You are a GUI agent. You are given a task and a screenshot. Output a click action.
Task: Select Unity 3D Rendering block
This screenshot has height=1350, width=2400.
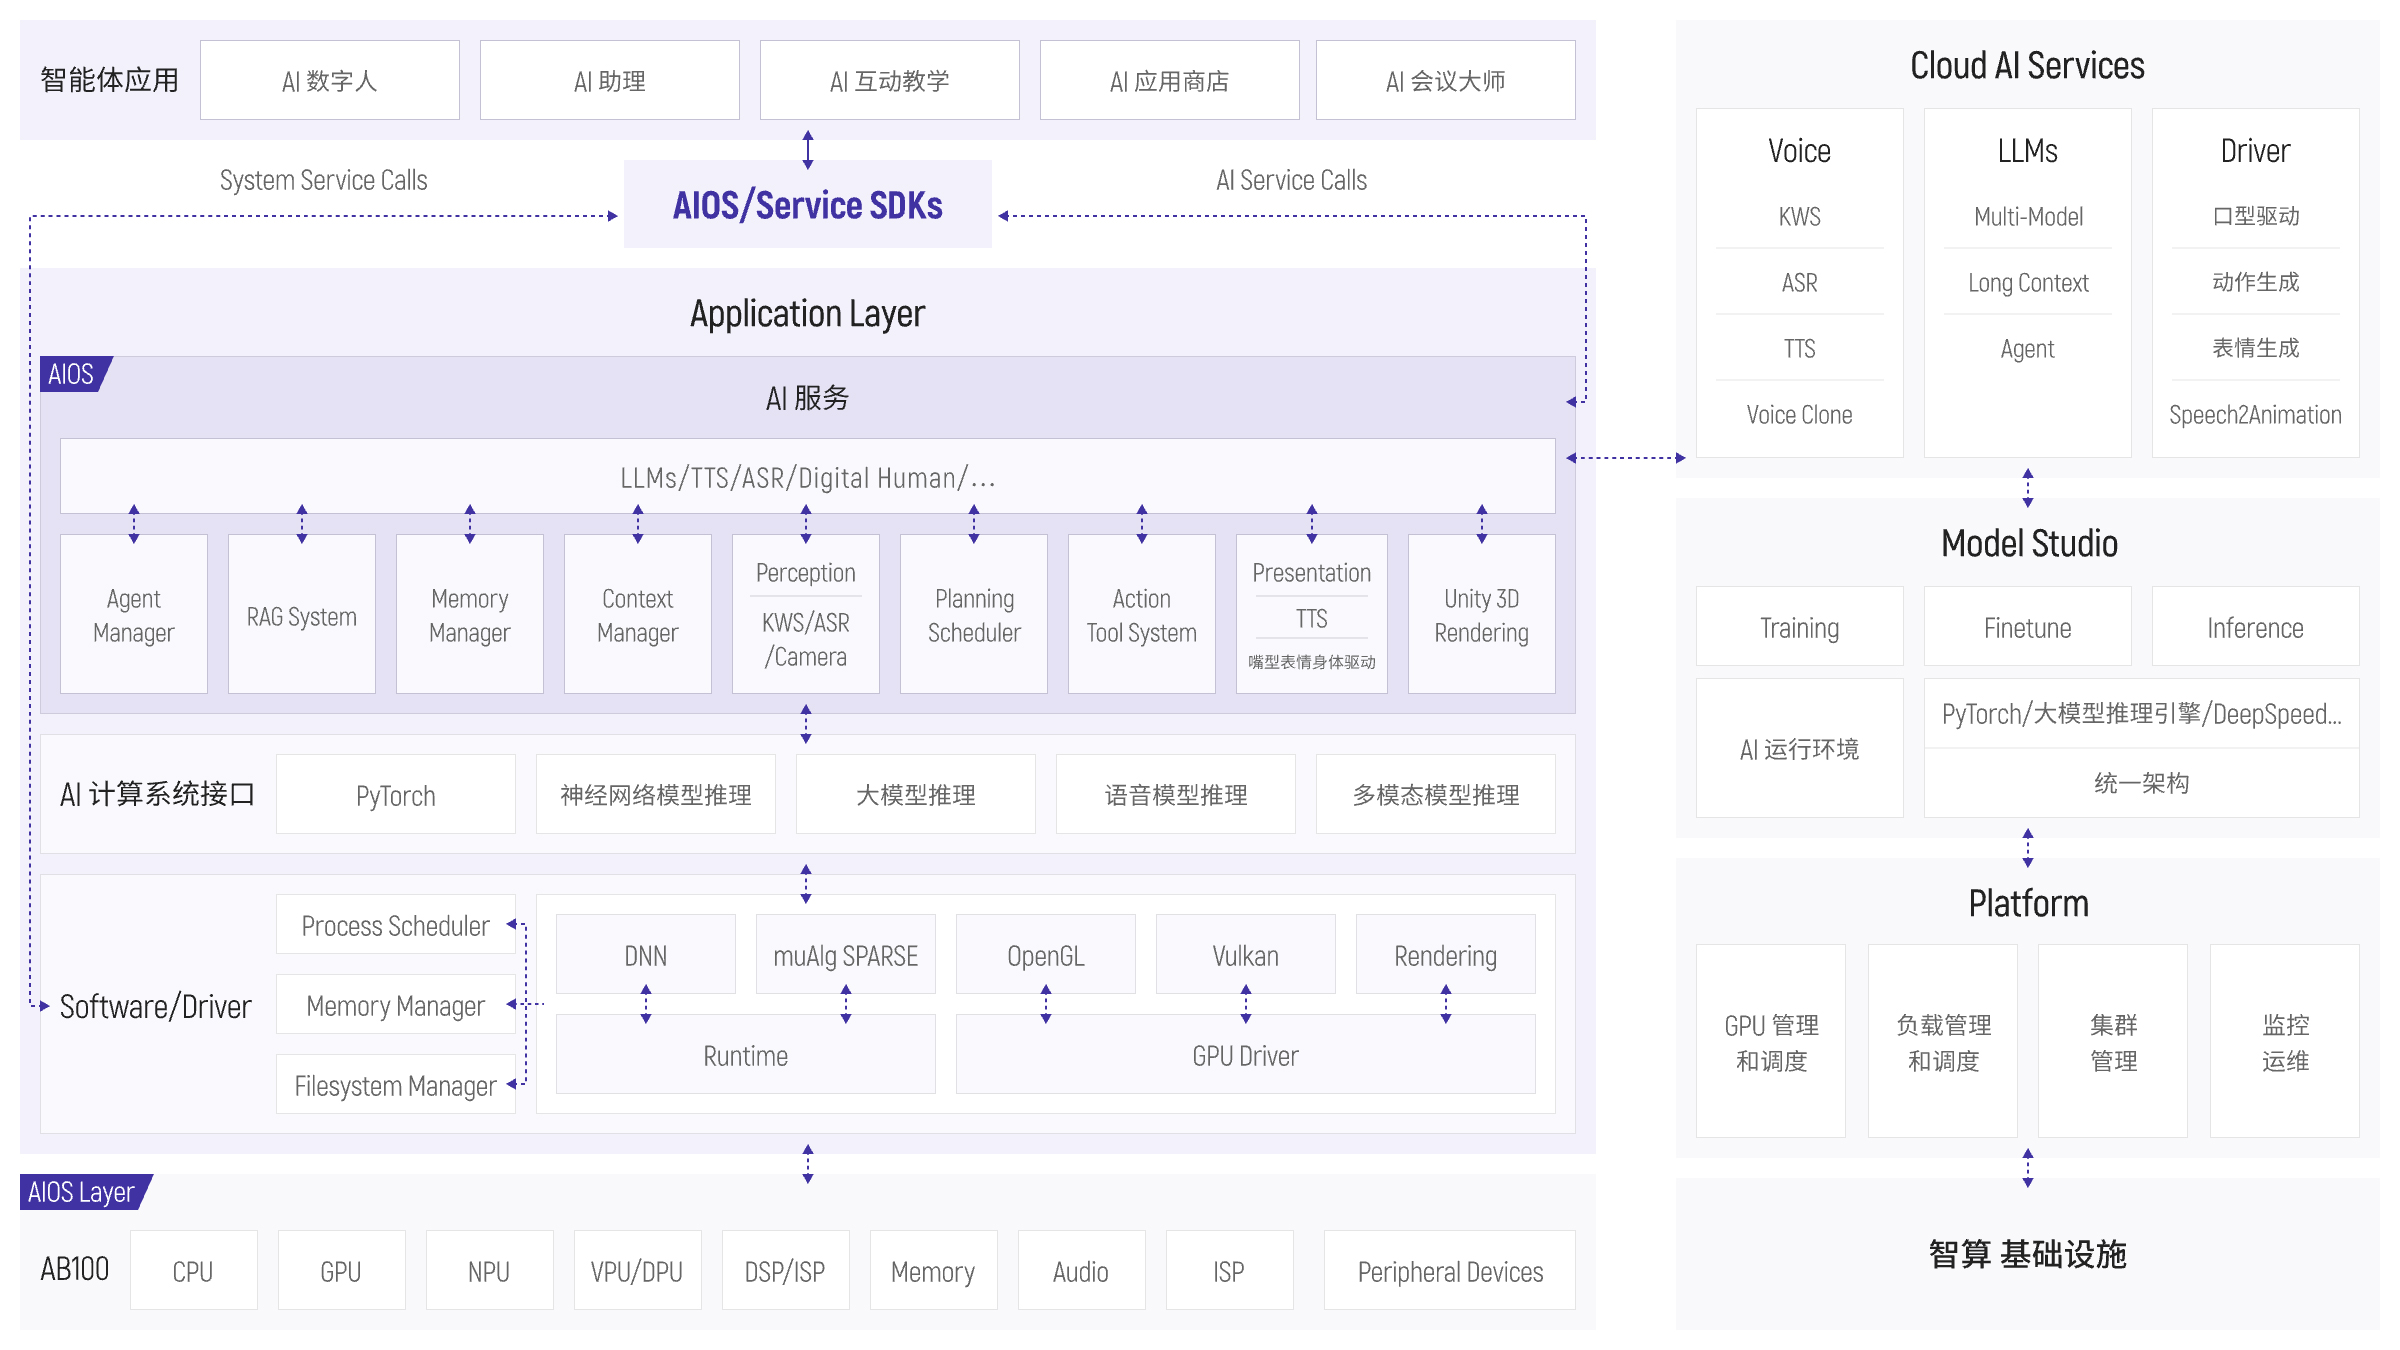tap(1481, 615)
